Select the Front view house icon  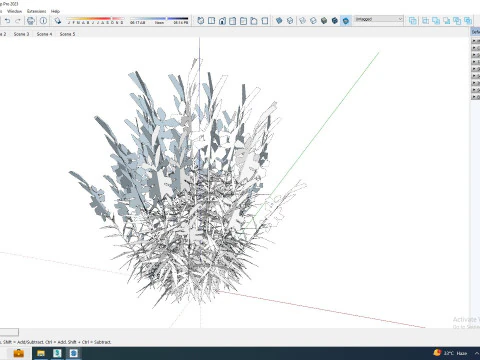tap(222, 21)
